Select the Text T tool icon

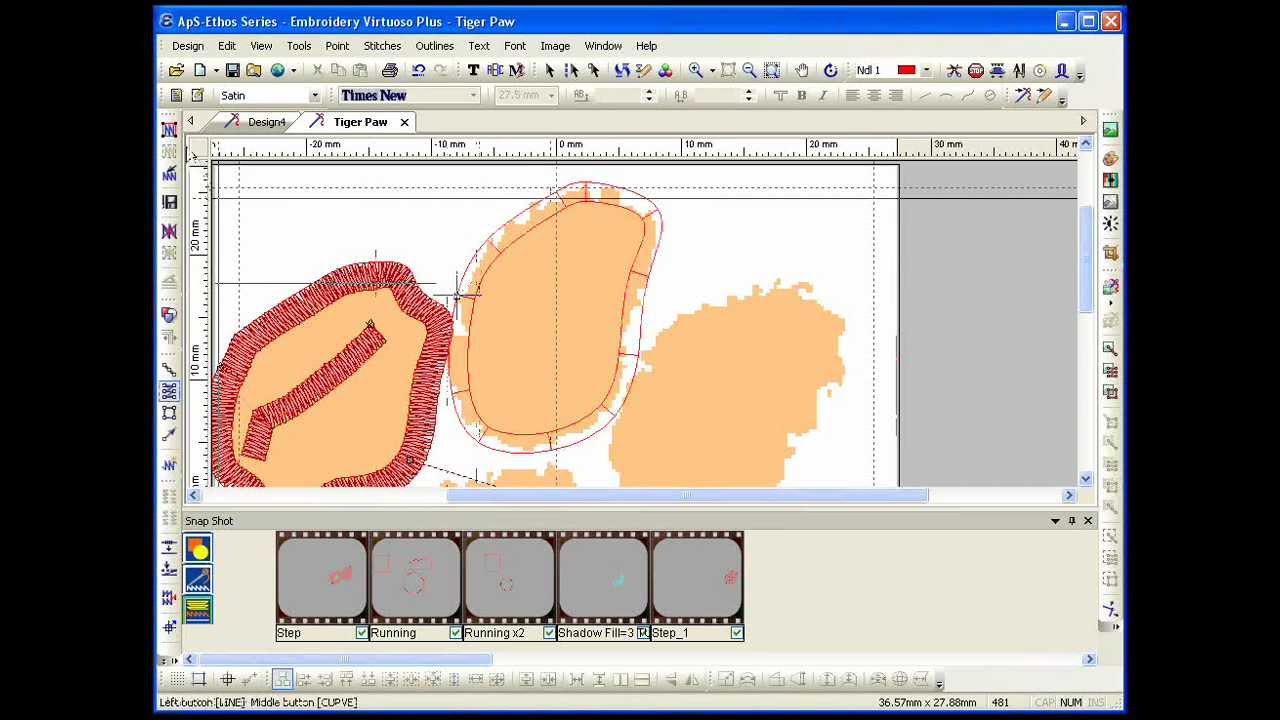[x=473, y=70]
